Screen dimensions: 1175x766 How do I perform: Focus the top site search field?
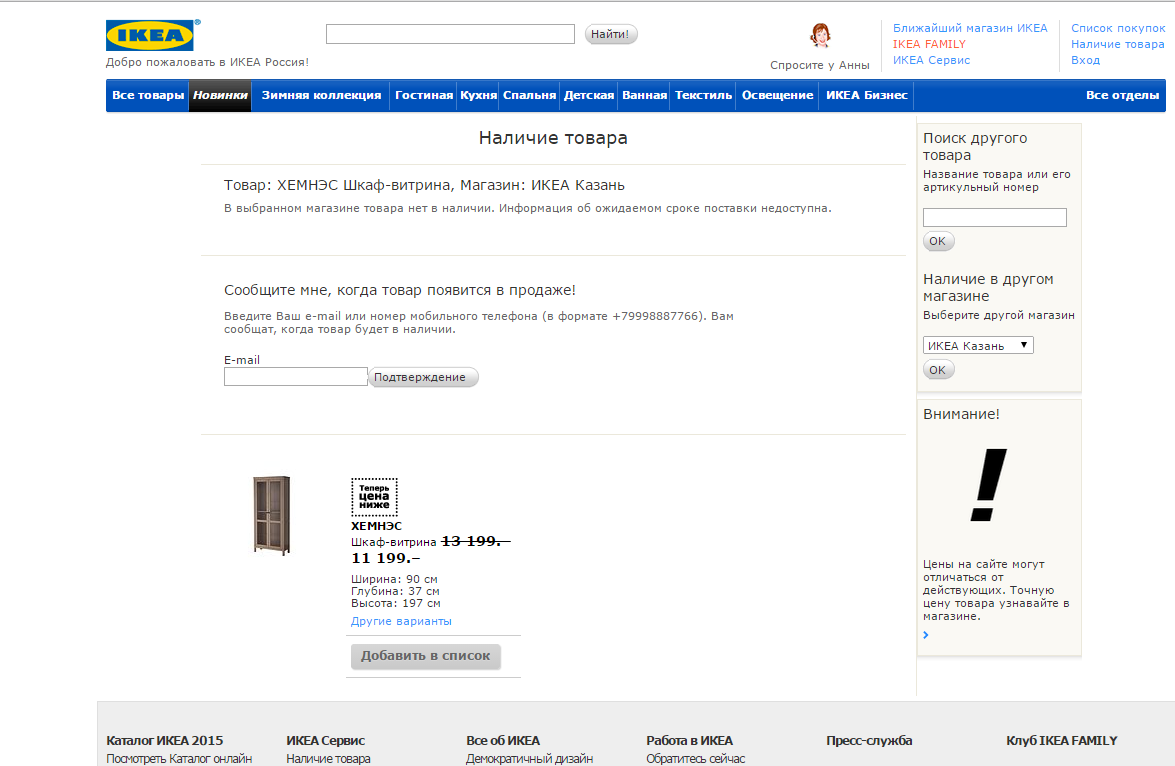450,34
